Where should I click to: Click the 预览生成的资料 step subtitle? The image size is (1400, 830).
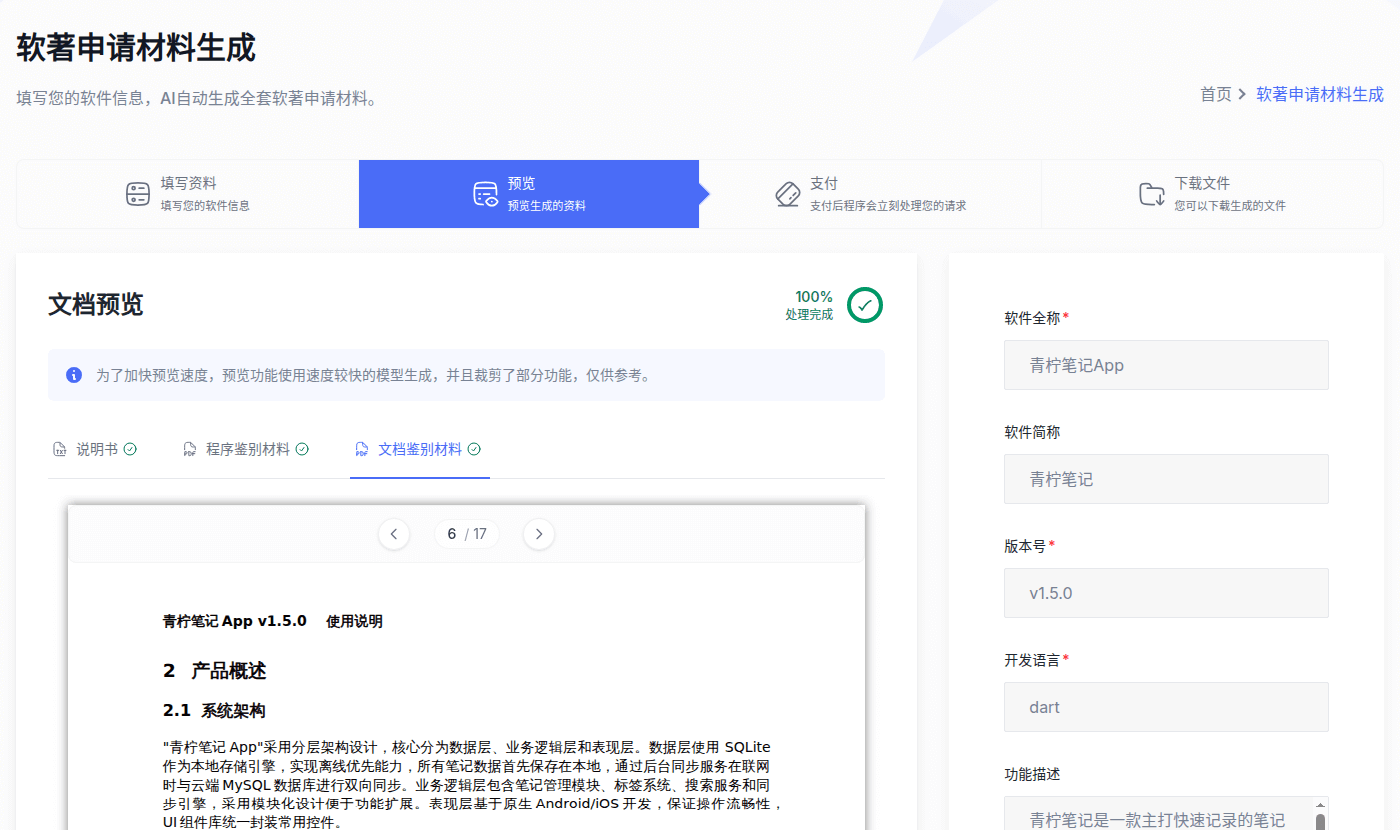546,206
